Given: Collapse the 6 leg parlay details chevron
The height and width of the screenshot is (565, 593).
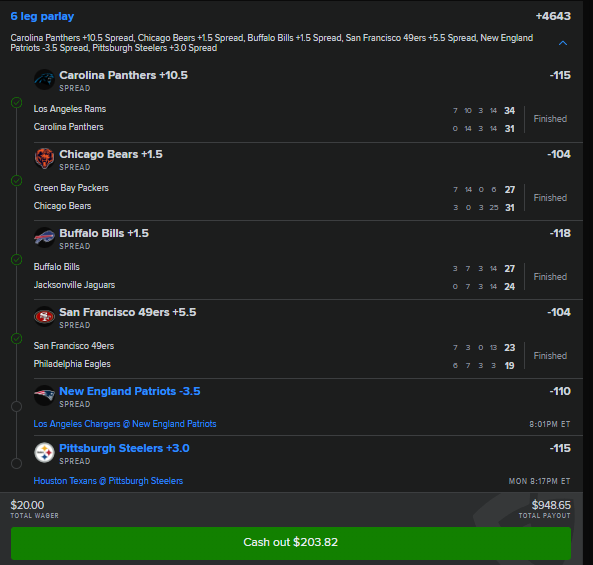Looking at the screenshot, I should point(563,43).
